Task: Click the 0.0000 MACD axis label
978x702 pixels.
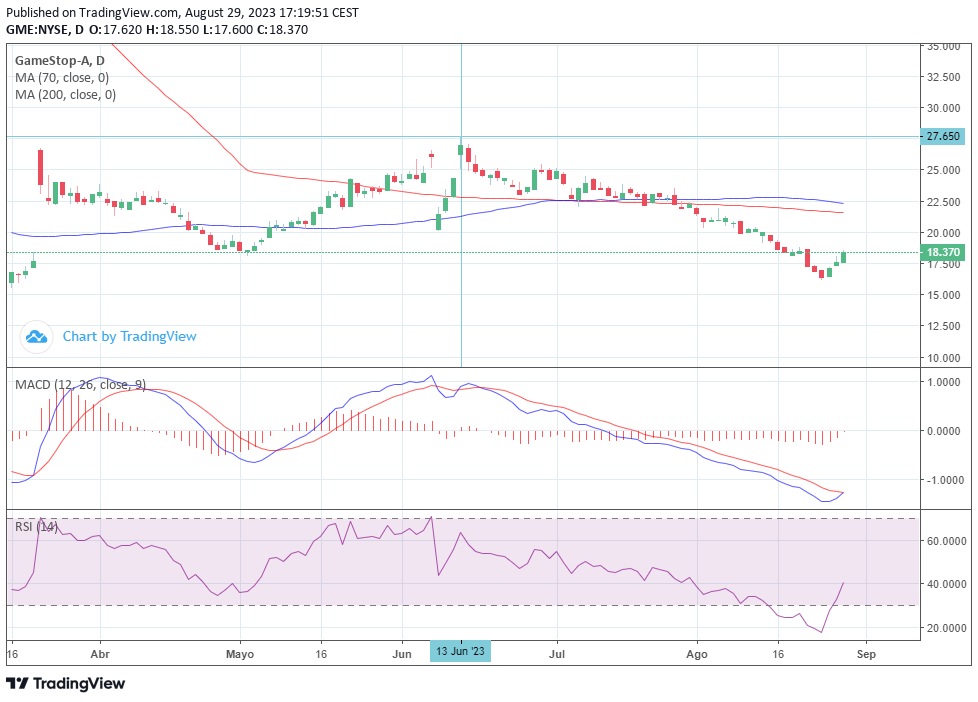Action: click(x=944, y=431)
